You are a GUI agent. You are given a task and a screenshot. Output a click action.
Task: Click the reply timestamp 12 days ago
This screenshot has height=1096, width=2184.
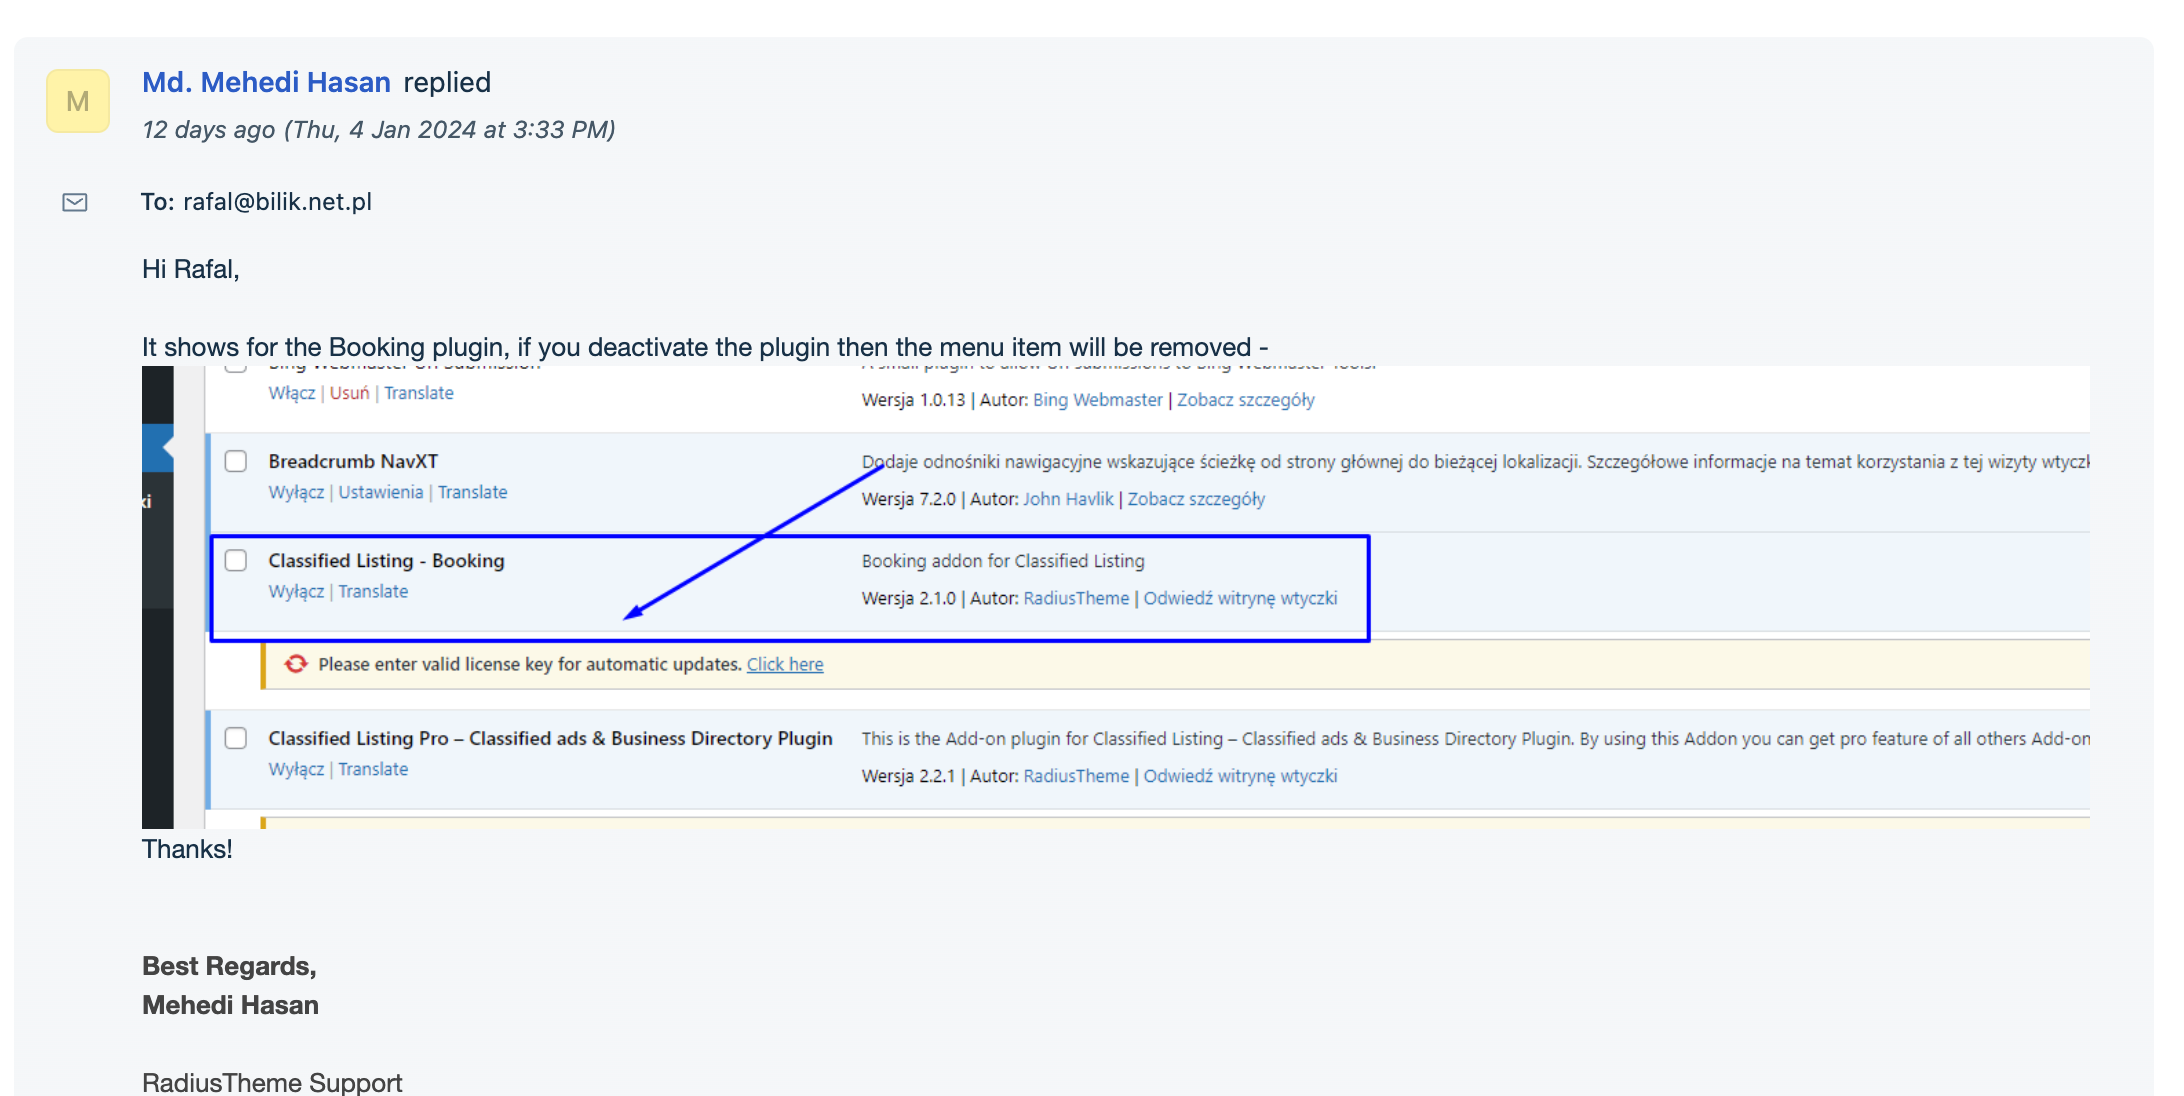tap(378, 129)
